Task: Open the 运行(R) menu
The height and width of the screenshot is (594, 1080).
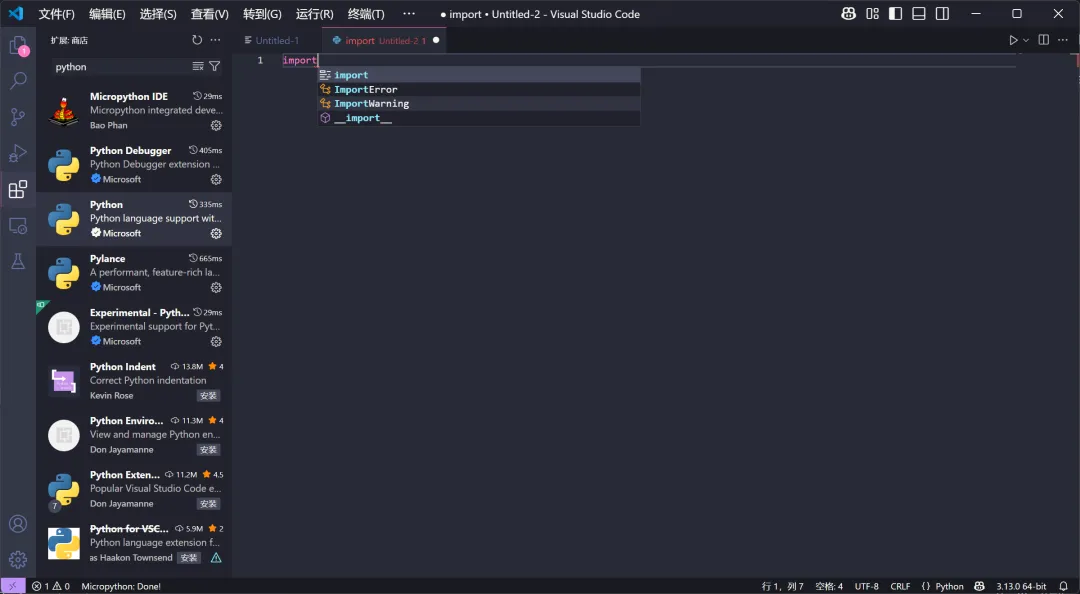Action: 314,14
